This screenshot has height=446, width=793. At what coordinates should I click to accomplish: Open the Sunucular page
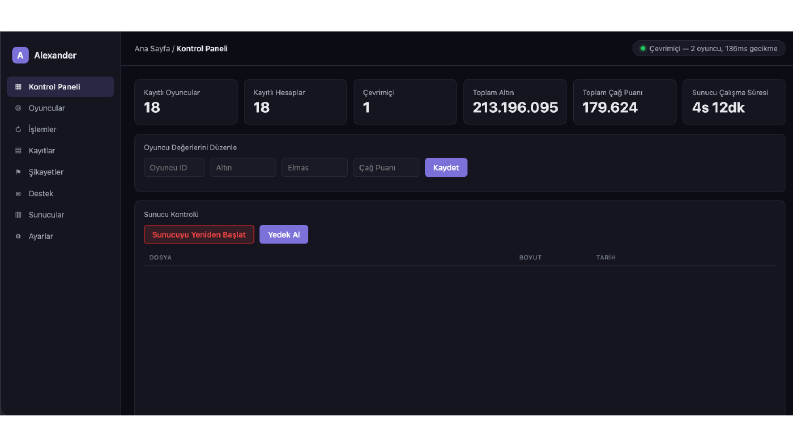[x=60, y=215]
